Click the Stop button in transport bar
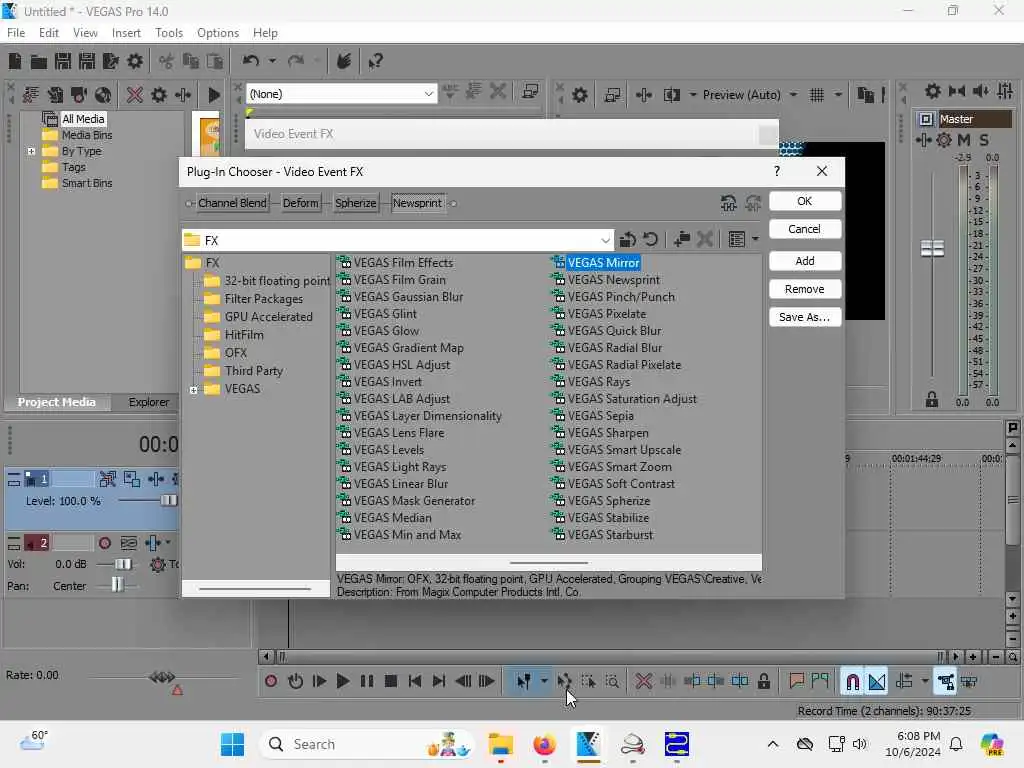 tap(391, 682)
